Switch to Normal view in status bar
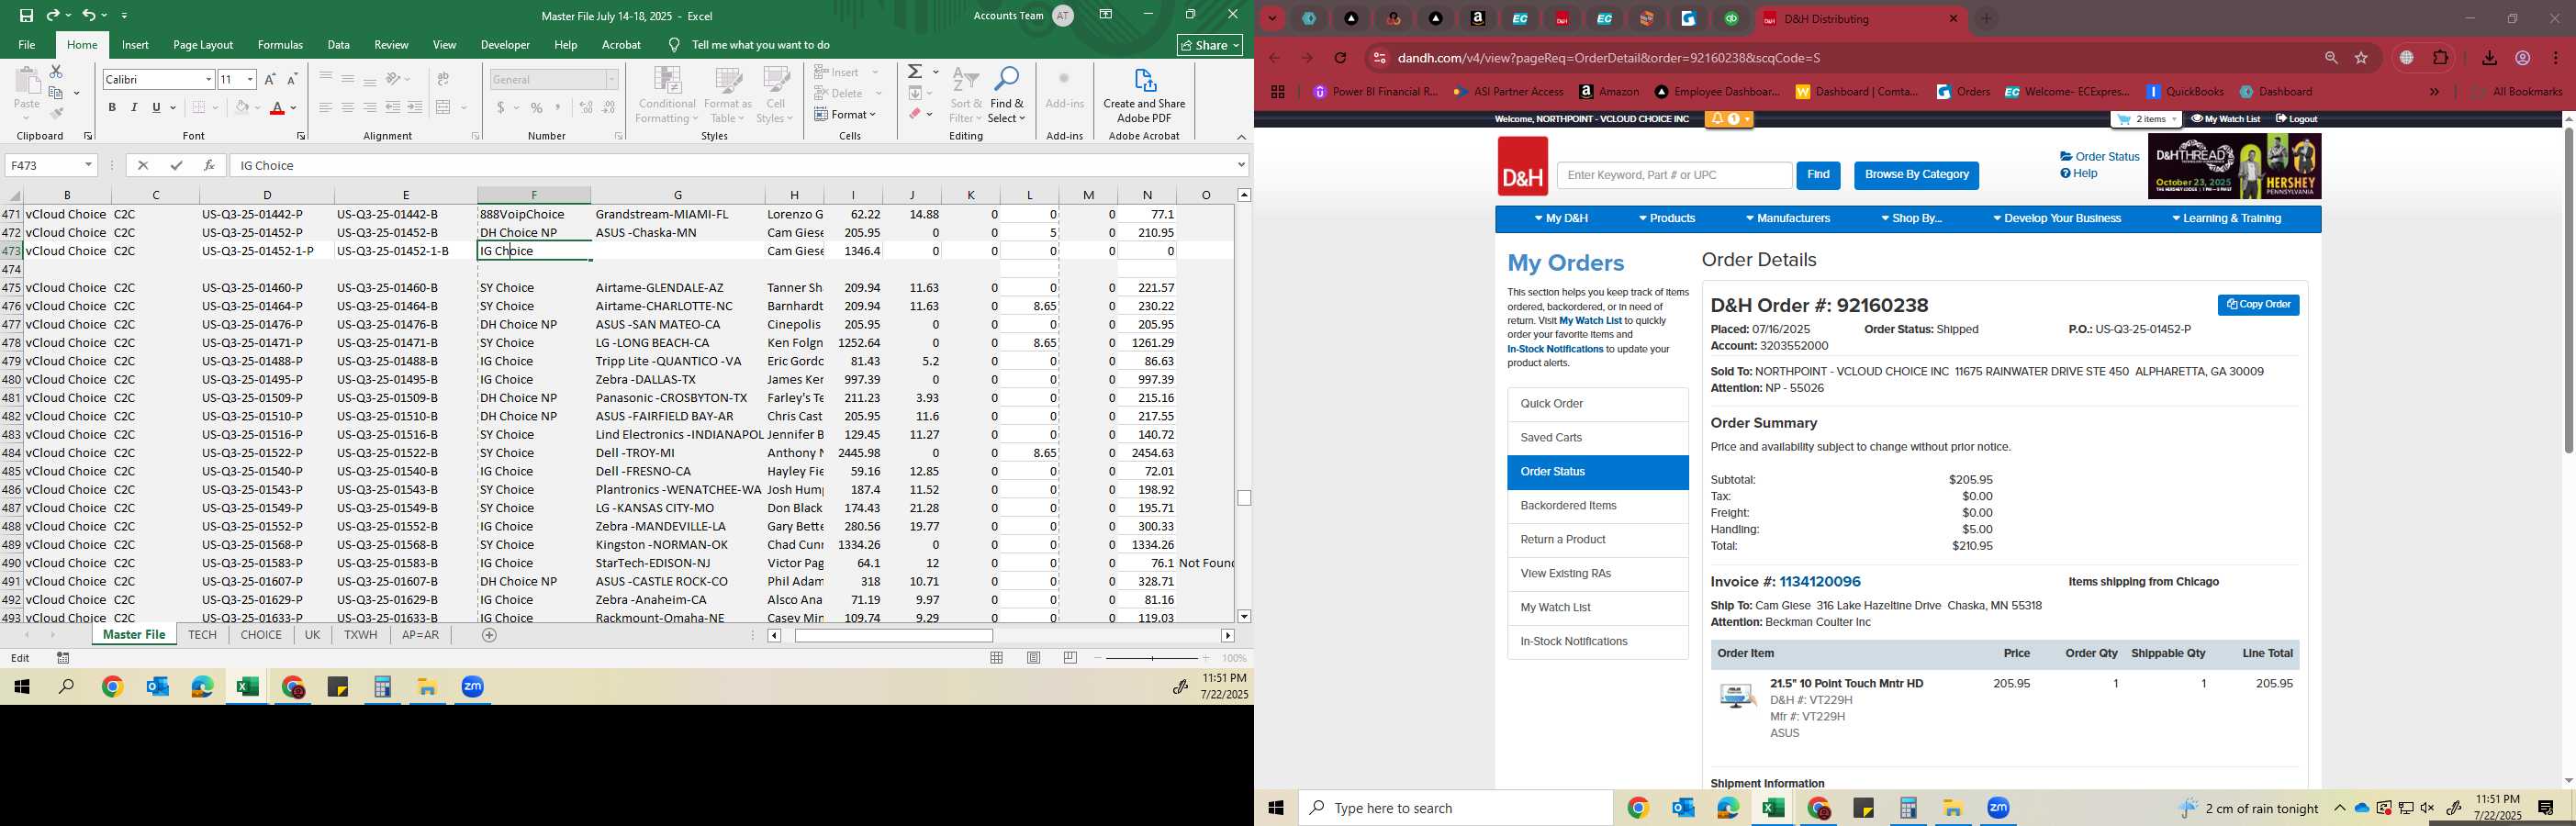The width and height of the screenshot is (2576, 826). 997,658
